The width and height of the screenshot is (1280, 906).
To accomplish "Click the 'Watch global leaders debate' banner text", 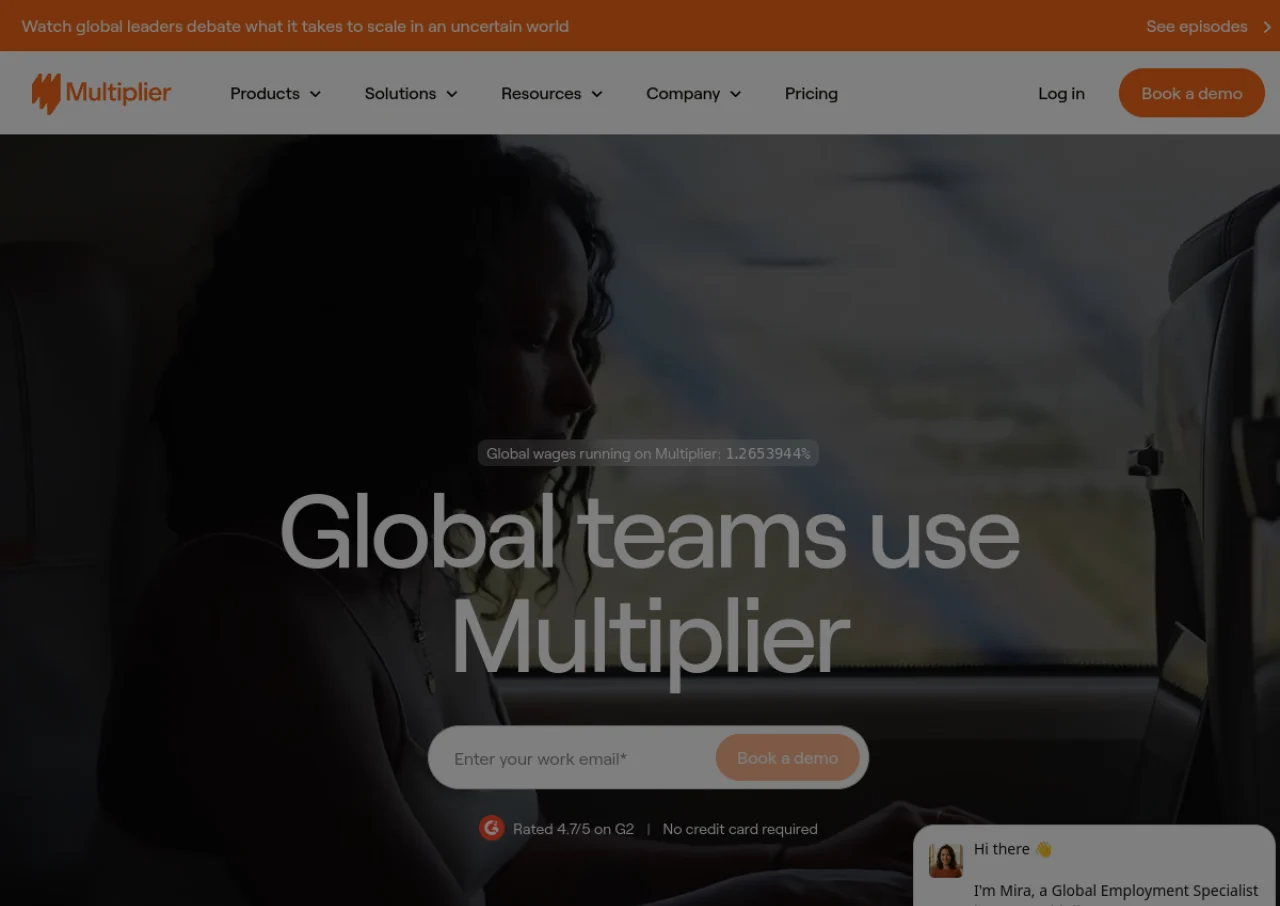I will 295,27.
